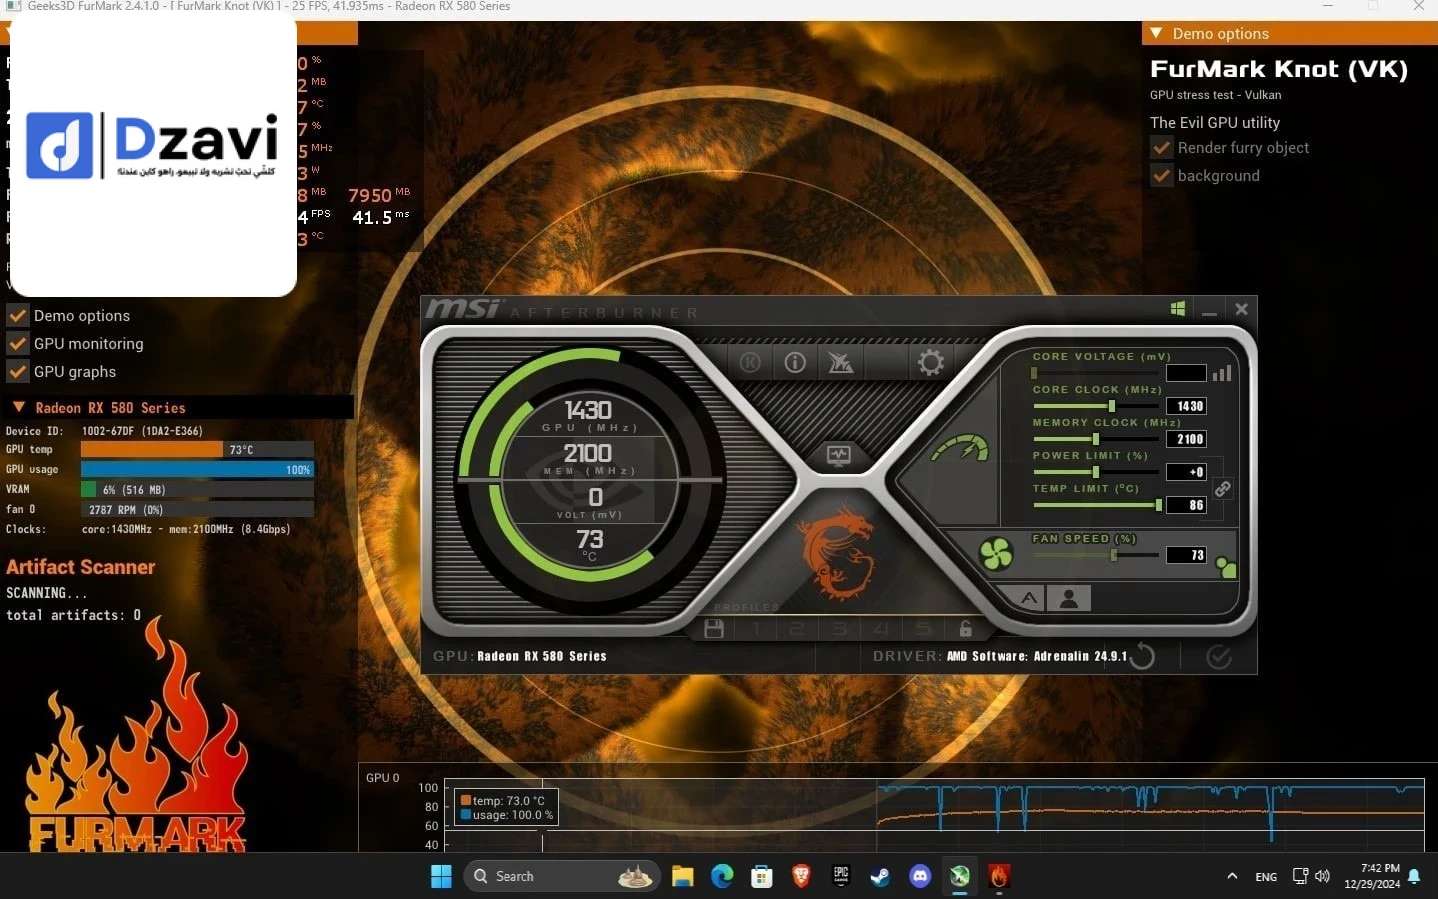This screenshot has width=1438, height=899.
Task: Click the Windows startup icon in Afterburner
Action: [1178, 309]
